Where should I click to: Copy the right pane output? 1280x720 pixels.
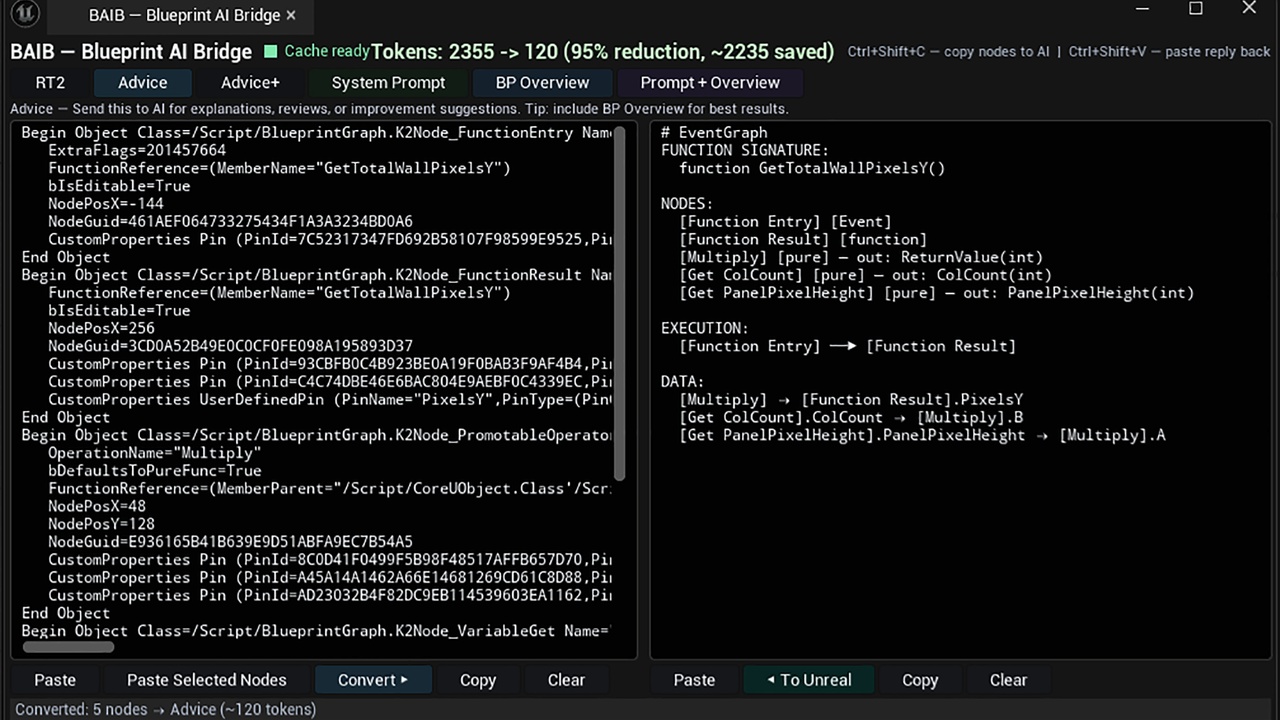tap(920, 680)
